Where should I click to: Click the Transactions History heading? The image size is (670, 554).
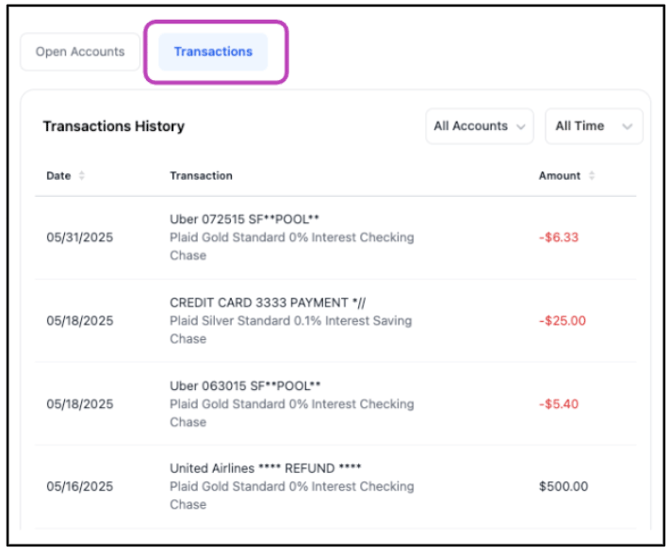(114, 126)
